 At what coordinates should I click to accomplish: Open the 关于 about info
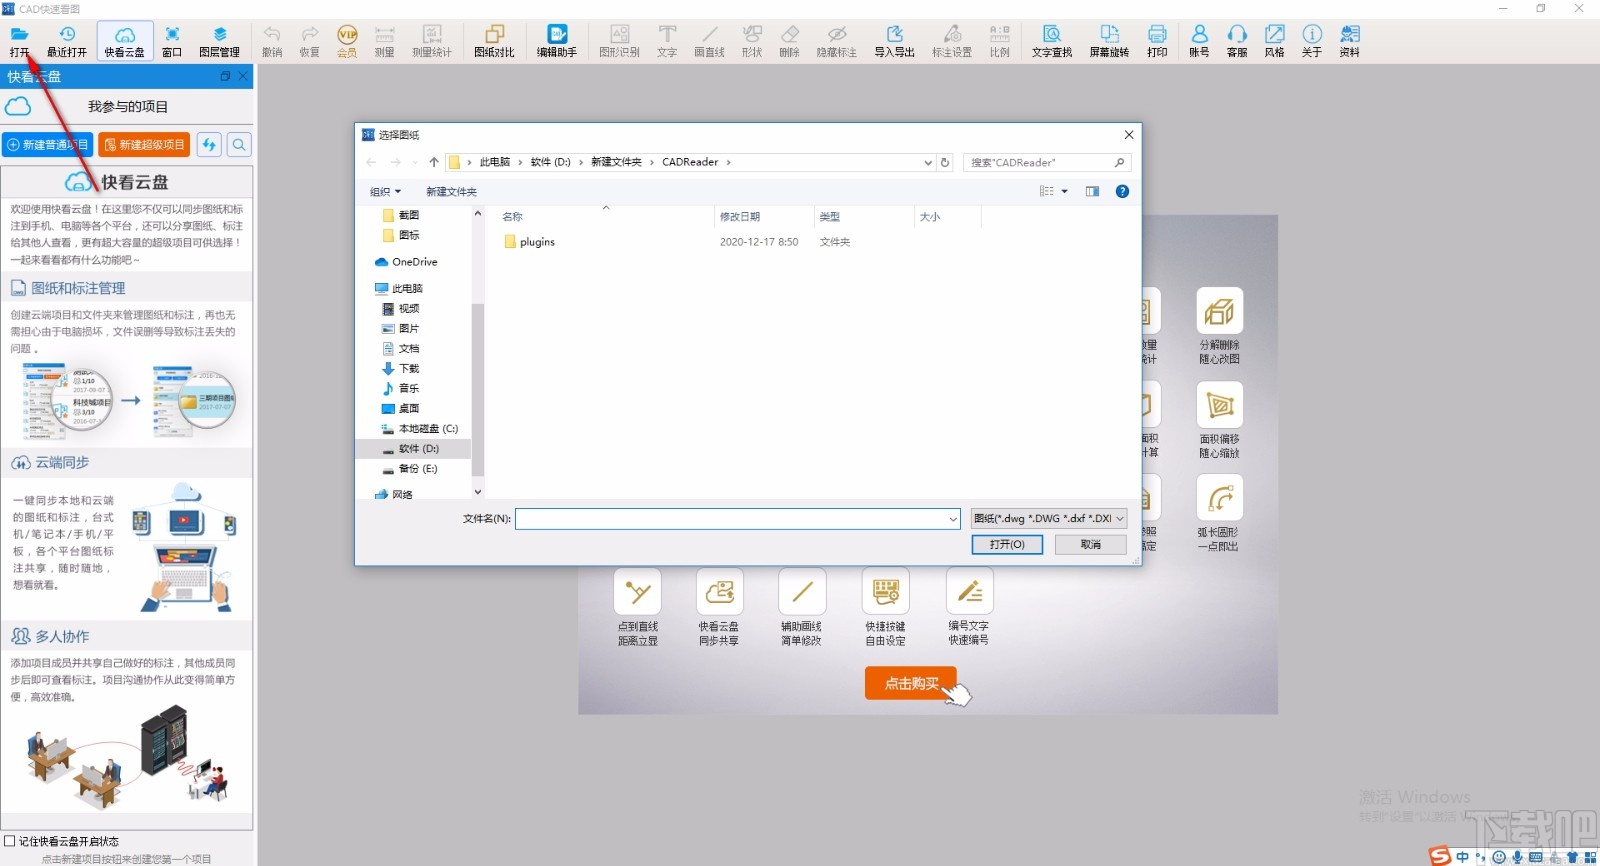[x=1312, y=40]
